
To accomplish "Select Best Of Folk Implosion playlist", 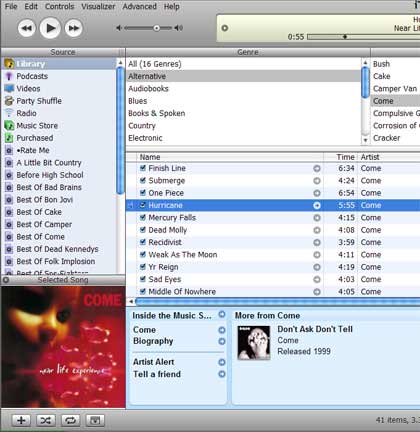I will click(59, 261).
